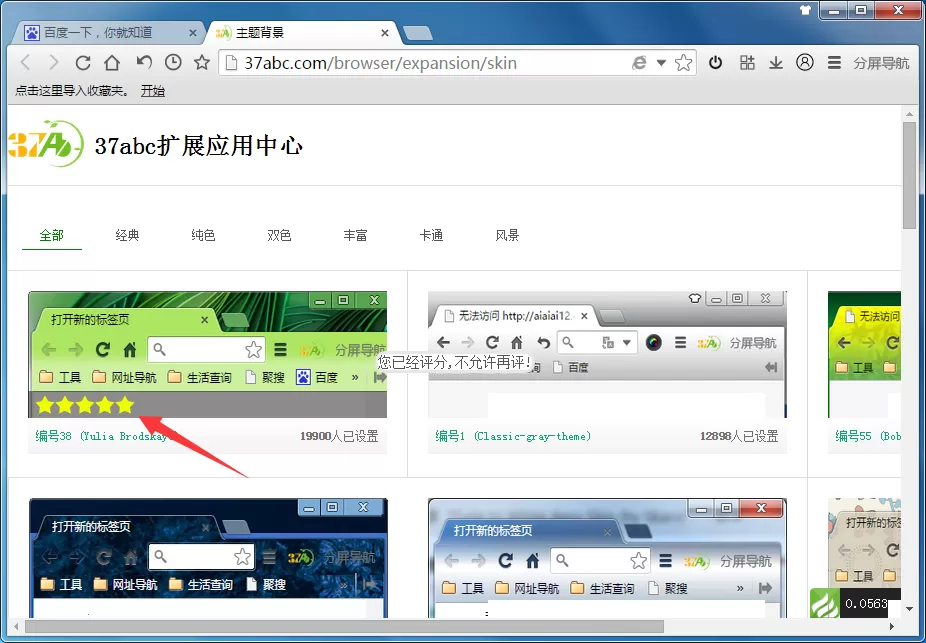The image size is (926, 643).
Task: Select the 纯色 category tab
Action: (203, 236)
